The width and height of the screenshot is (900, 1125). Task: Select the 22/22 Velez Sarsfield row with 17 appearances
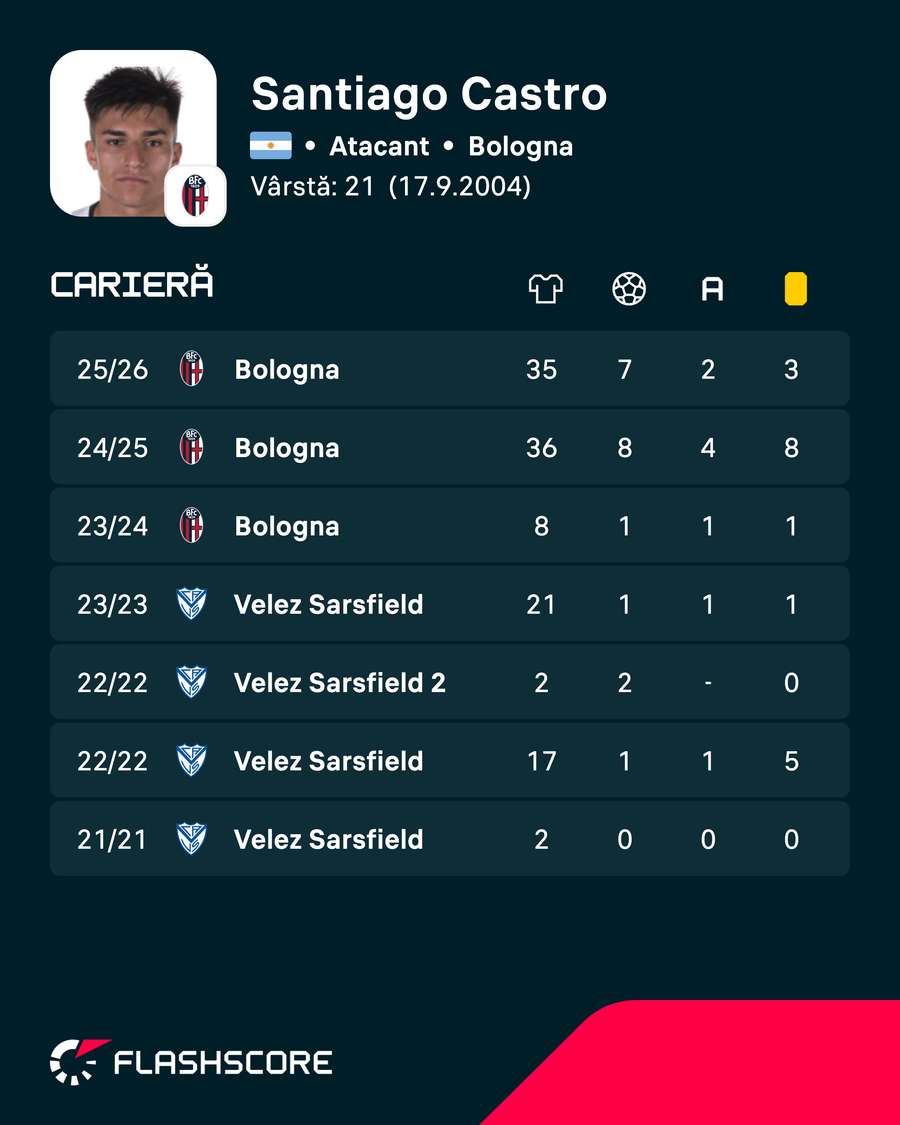click(449, 761)
